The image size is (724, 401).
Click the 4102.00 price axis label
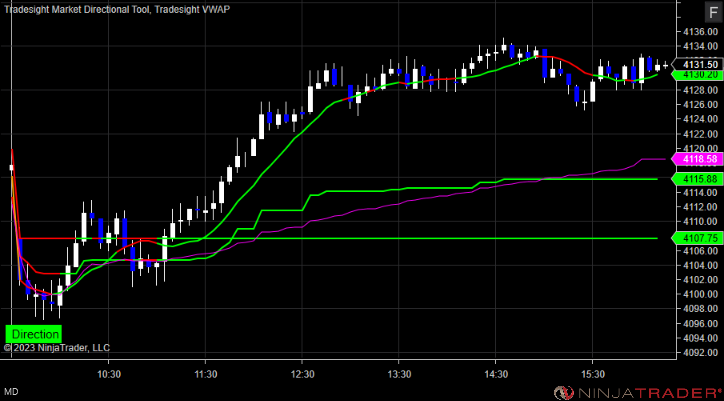click(701, 280)
